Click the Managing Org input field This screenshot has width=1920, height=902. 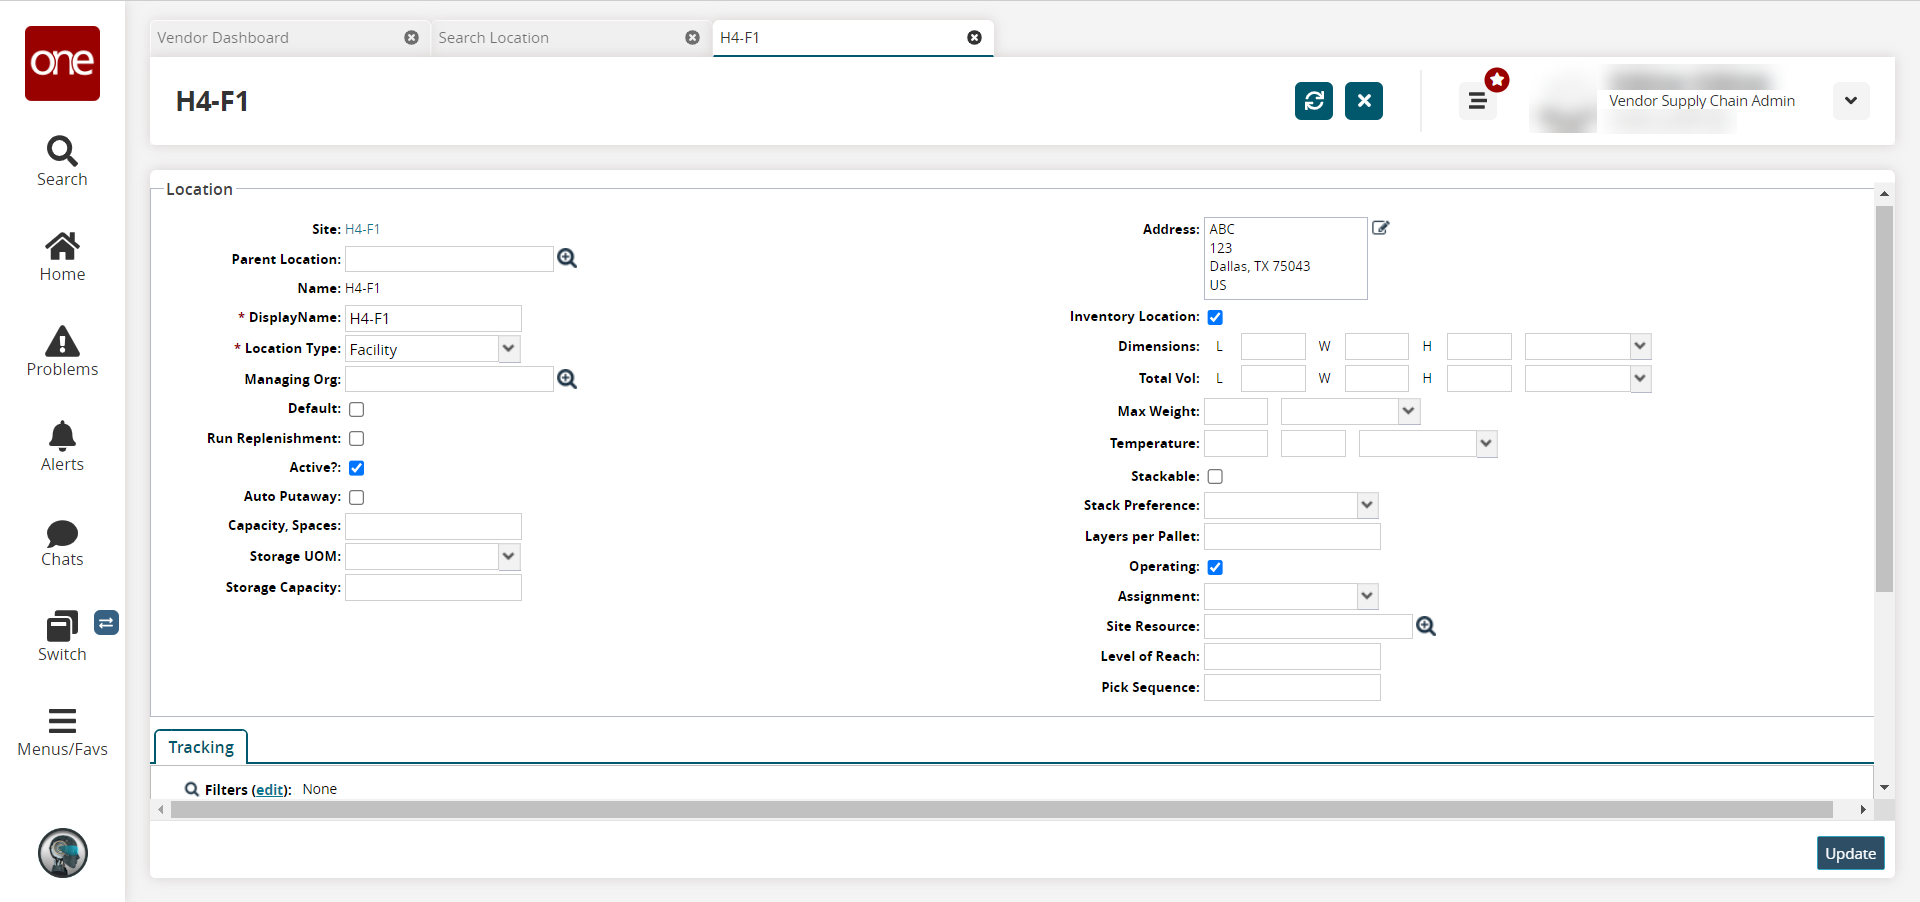pos(449,379)
